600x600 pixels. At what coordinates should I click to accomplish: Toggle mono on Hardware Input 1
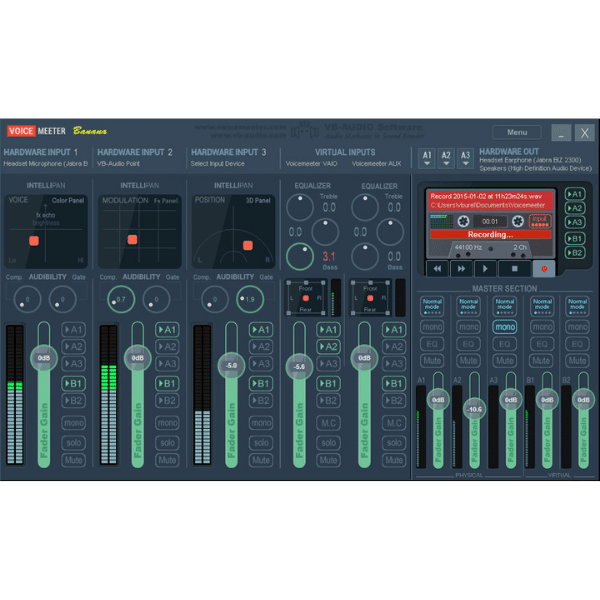click(73, 423)
